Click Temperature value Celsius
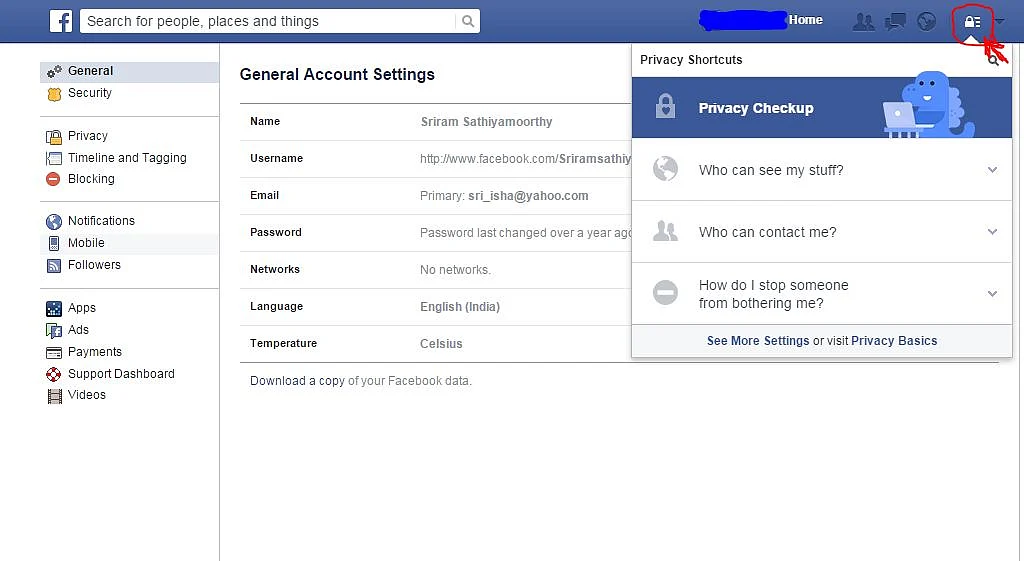 441,344
